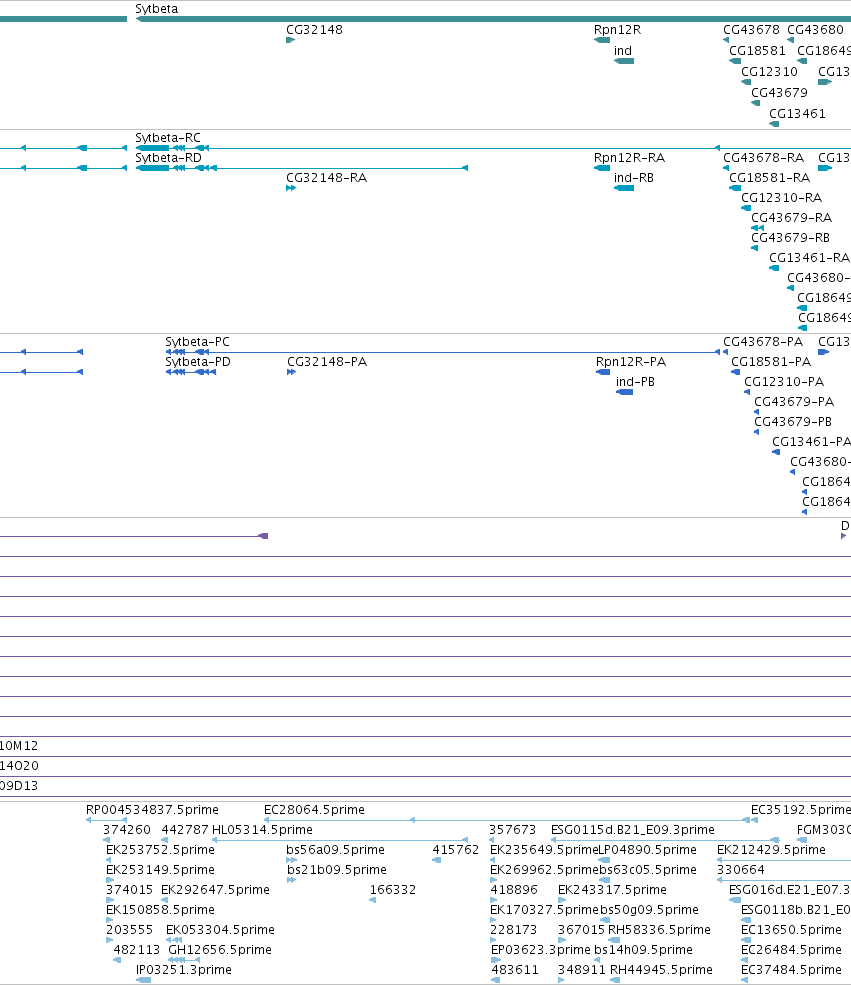
Task: Click the EC13650.5prime EST label
Action: tap(791, 930)
